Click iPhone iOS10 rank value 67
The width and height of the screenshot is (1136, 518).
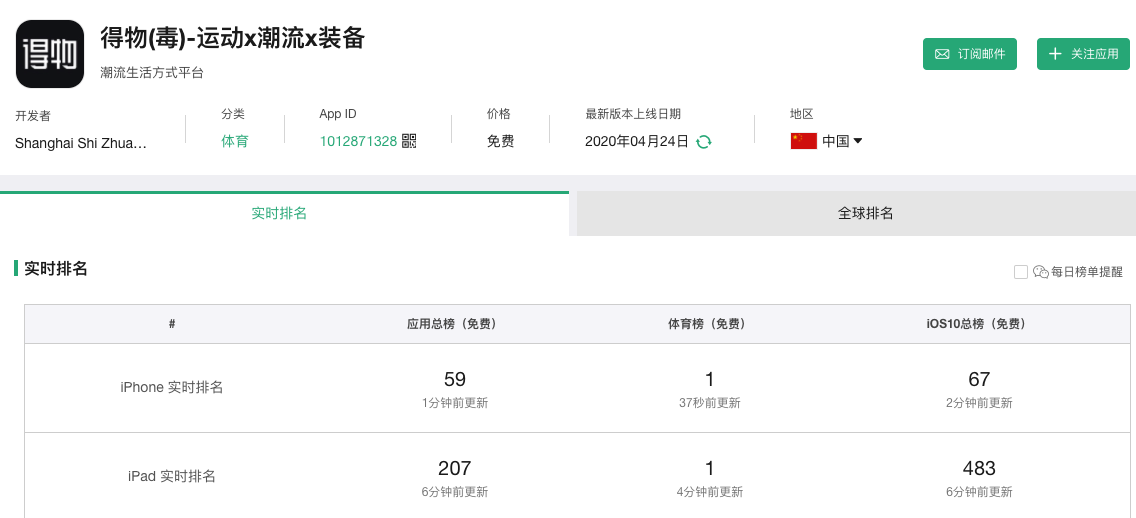(x=979, y=379)
